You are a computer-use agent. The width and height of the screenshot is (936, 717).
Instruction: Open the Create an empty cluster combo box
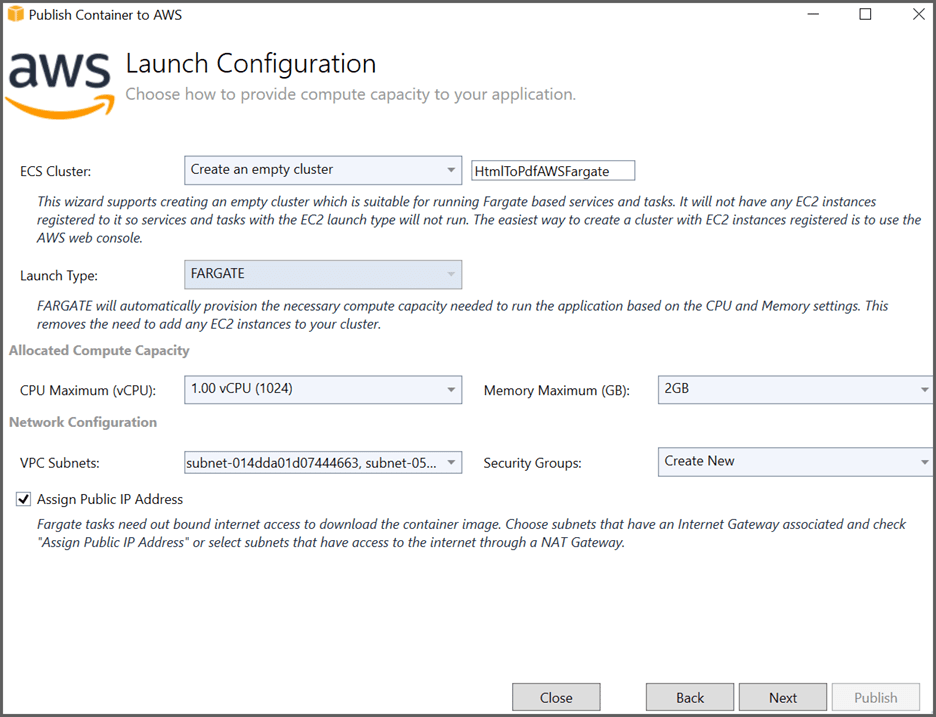point(320,169)
